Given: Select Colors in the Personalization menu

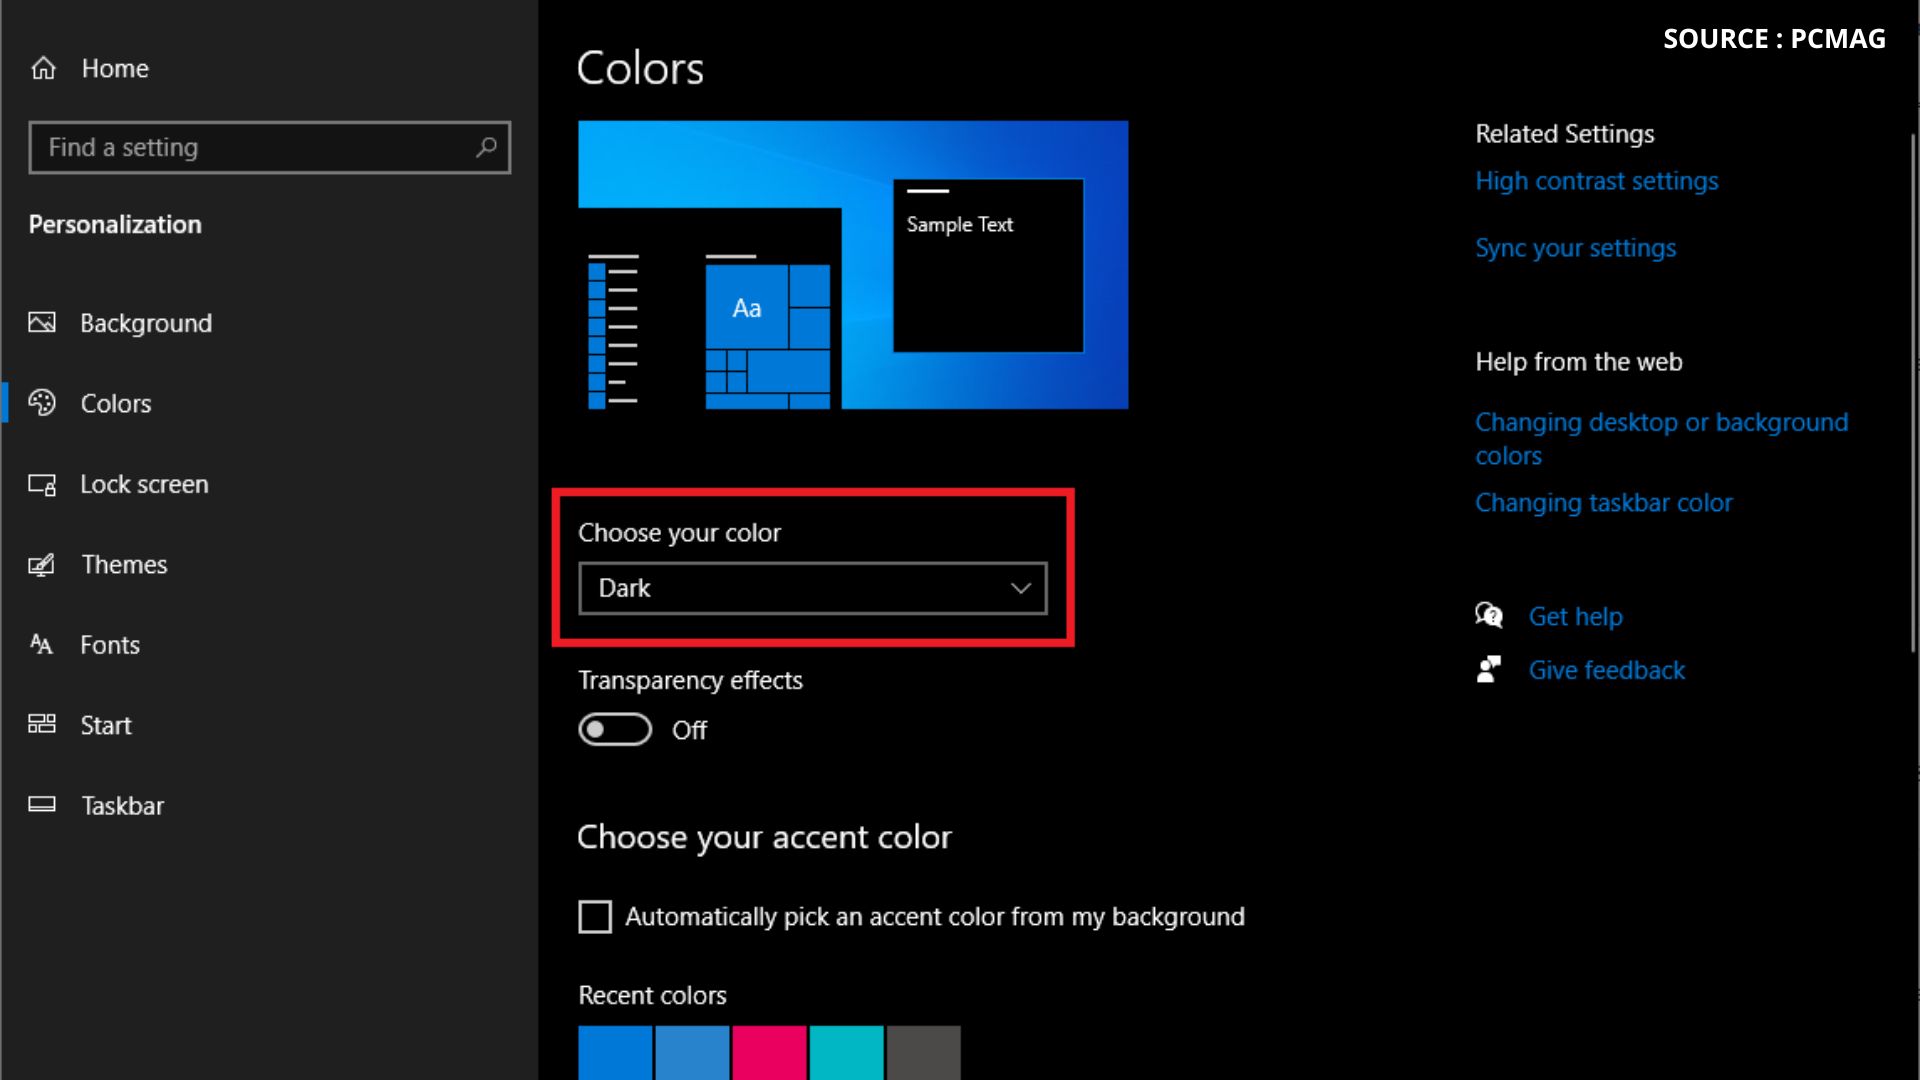Looking at the screenshot, I should pyautogui.click(x=116, y=403).
